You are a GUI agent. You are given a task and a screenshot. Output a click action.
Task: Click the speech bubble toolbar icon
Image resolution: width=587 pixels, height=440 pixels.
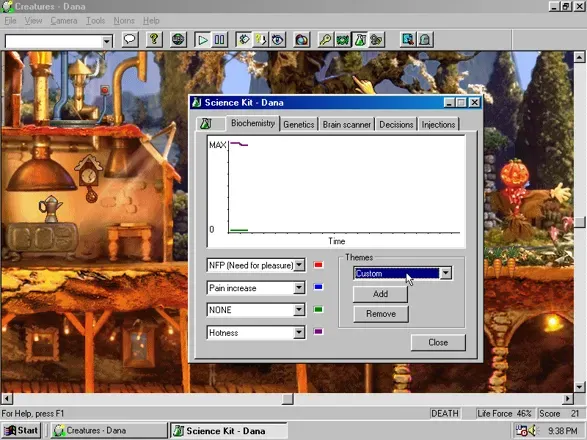coord(130,39)
